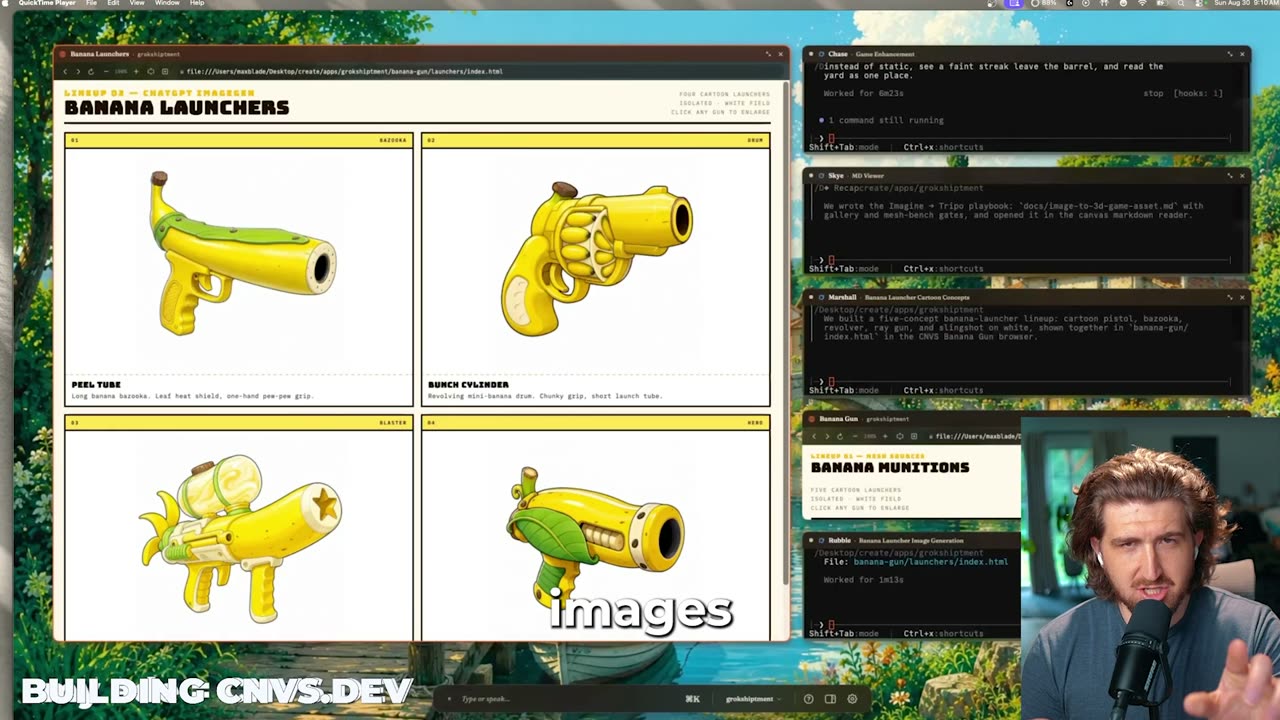The image size is (1280, 720).
Task: Open the ⌘K command palette button
Action: [692, 699]
